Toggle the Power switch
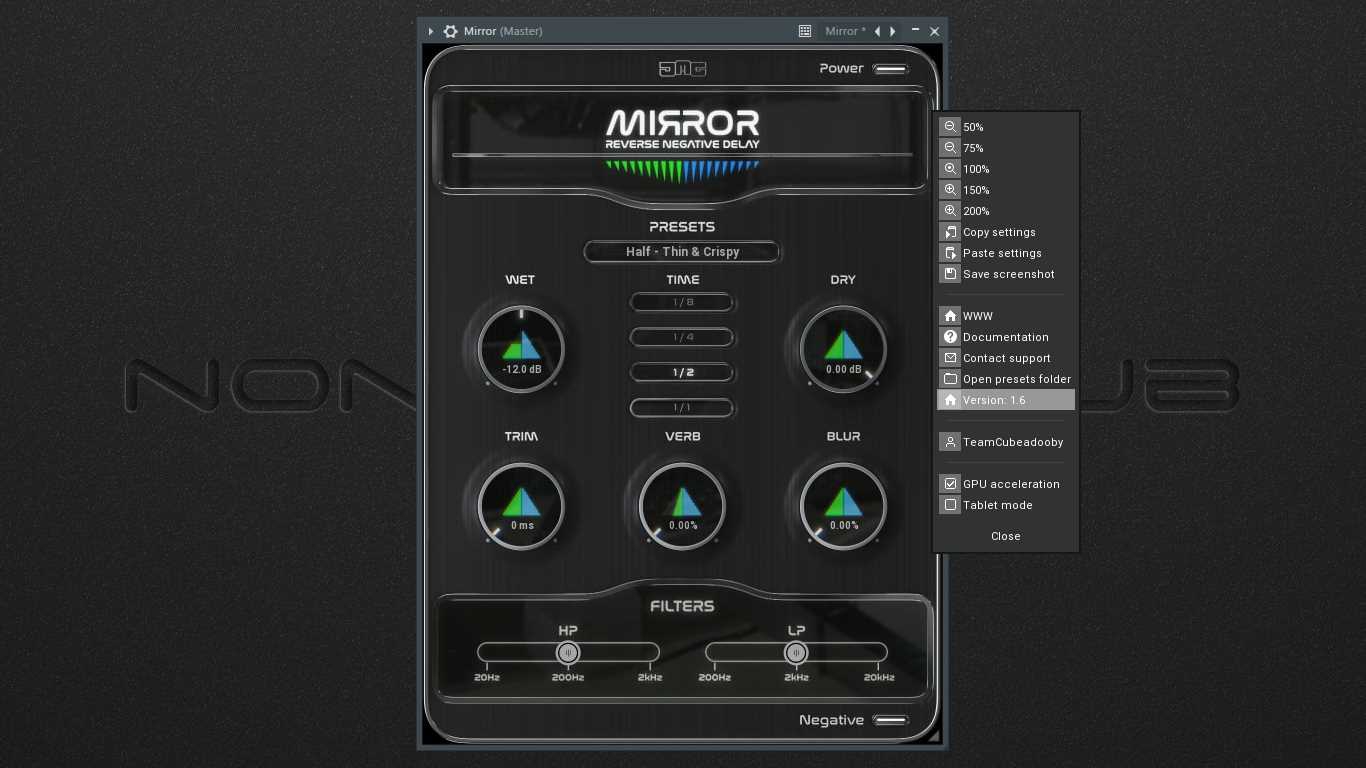This screenshot has height=768, width=1366. click(890, 69)
